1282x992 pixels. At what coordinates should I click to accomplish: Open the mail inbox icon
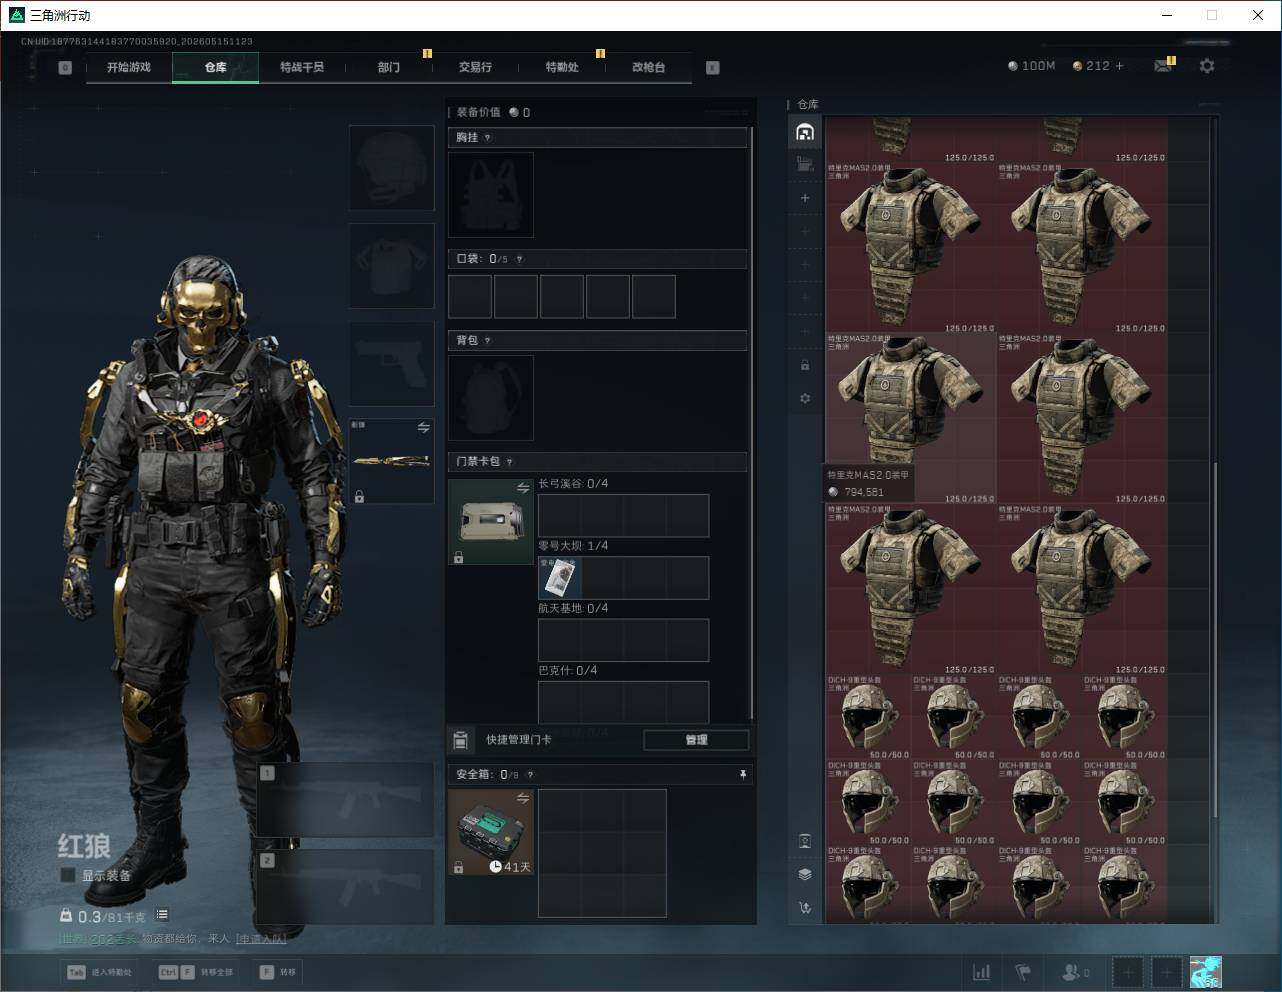1163,66
